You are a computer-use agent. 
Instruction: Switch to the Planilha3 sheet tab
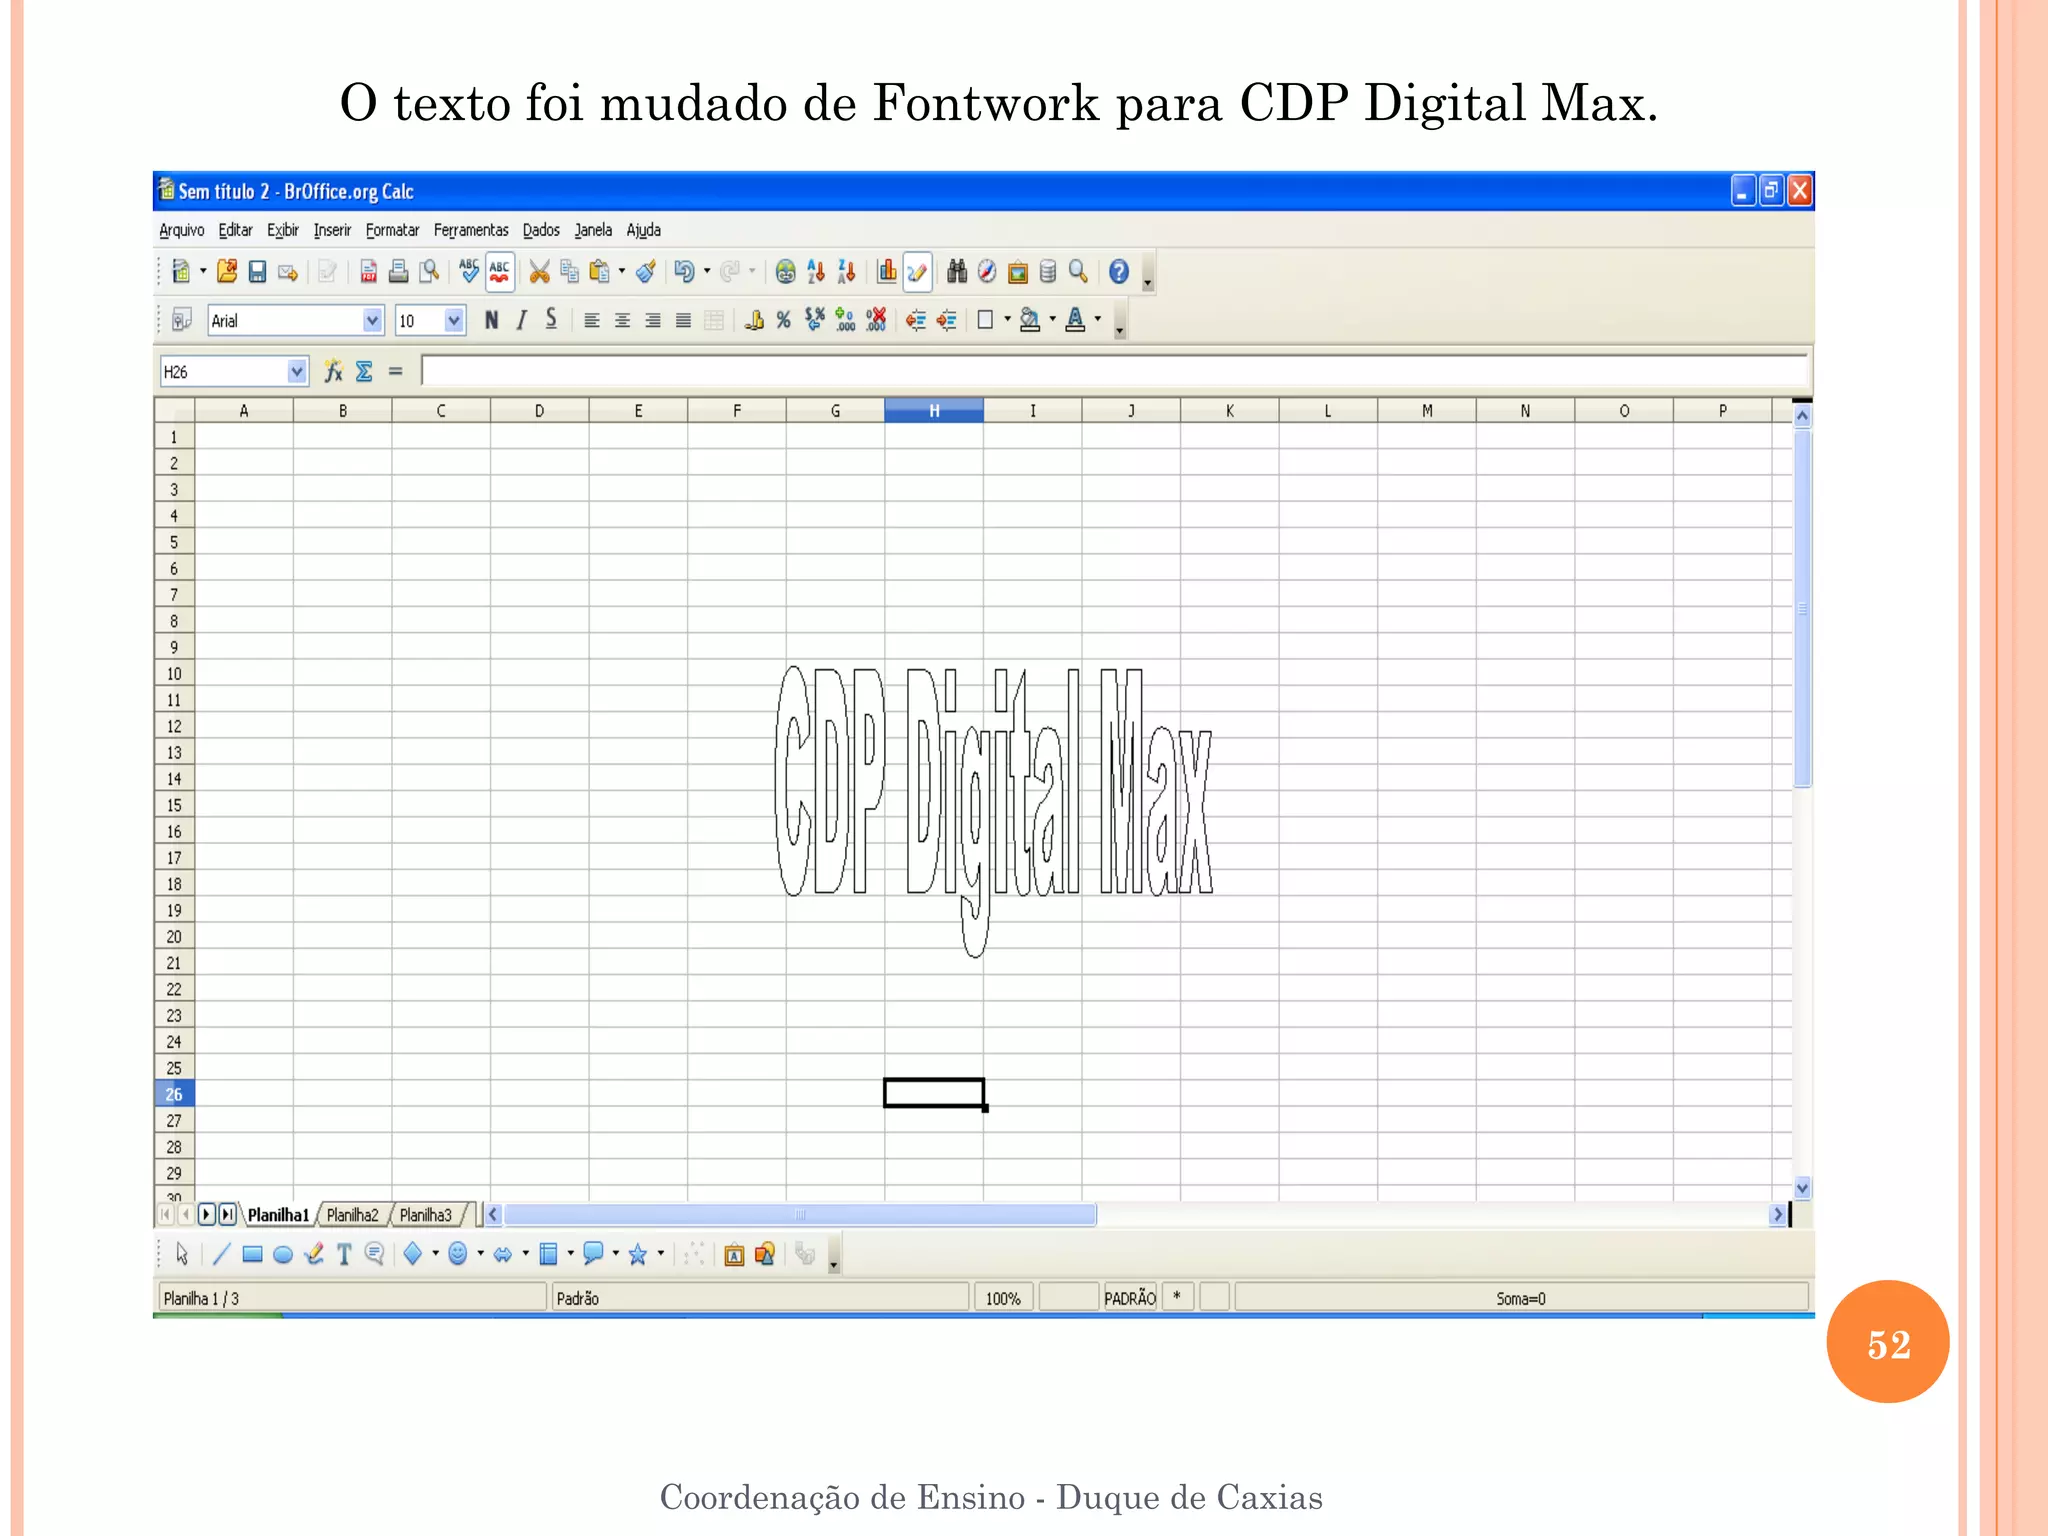click(x=426, y=1215)
